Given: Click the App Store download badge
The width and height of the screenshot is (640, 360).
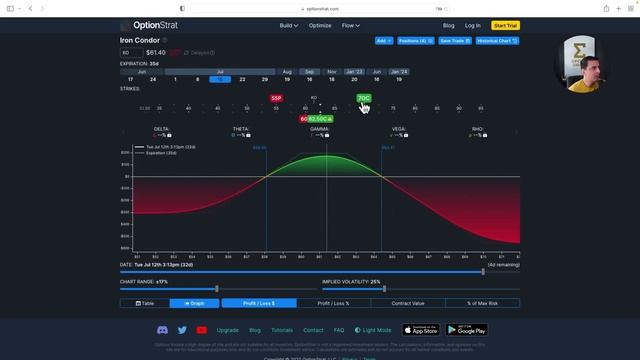Looking at the screenshot, I should 421,330.
